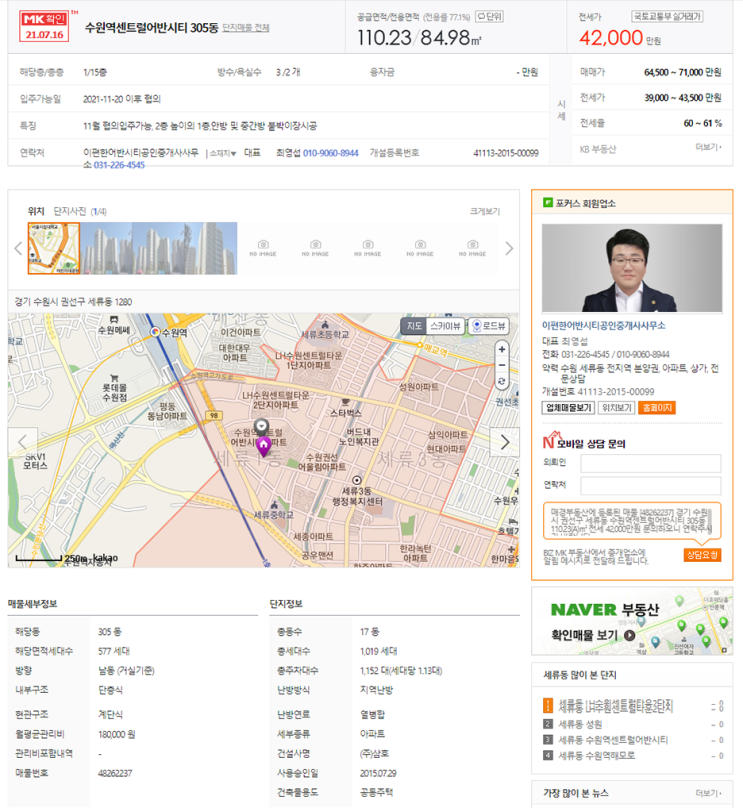This screenshot has height=808, width=743.
Task: Open the 로드뷰 road view button
Action: point(489,326)
